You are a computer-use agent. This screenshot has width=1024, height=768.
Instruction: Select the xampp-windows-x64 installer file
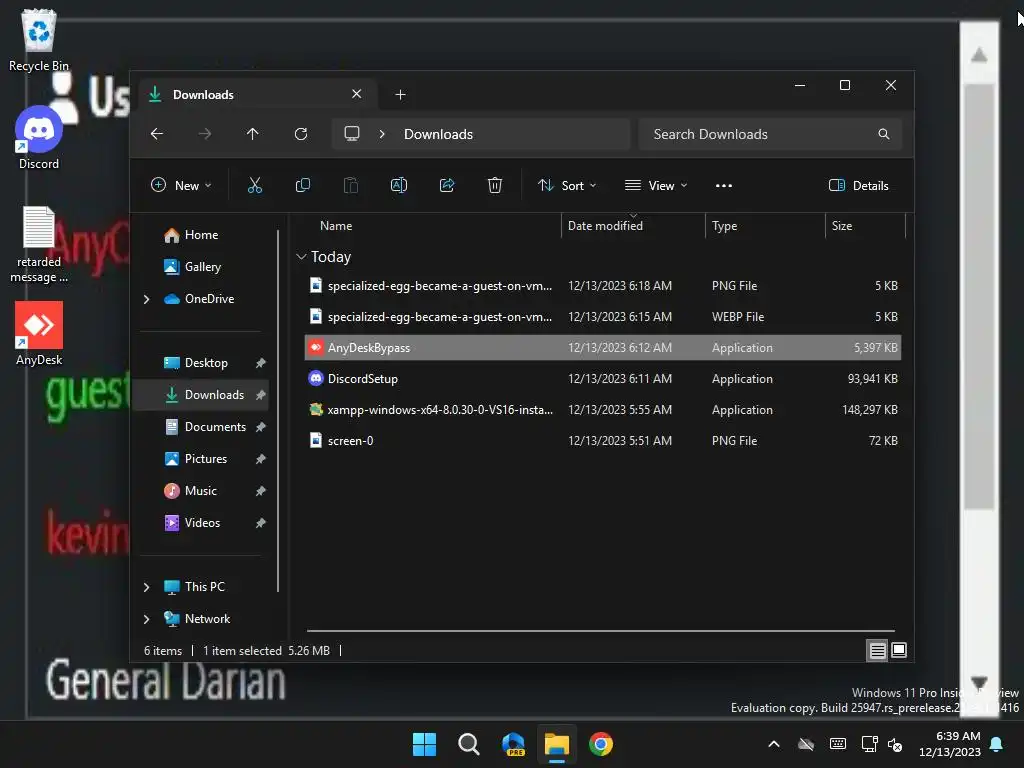click(603, 410)
